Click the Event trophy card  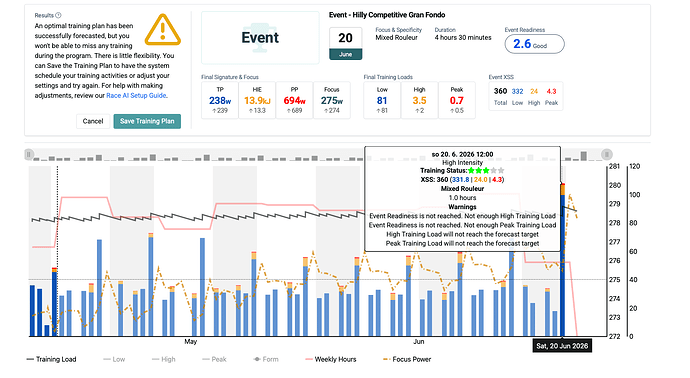[260, 38]
